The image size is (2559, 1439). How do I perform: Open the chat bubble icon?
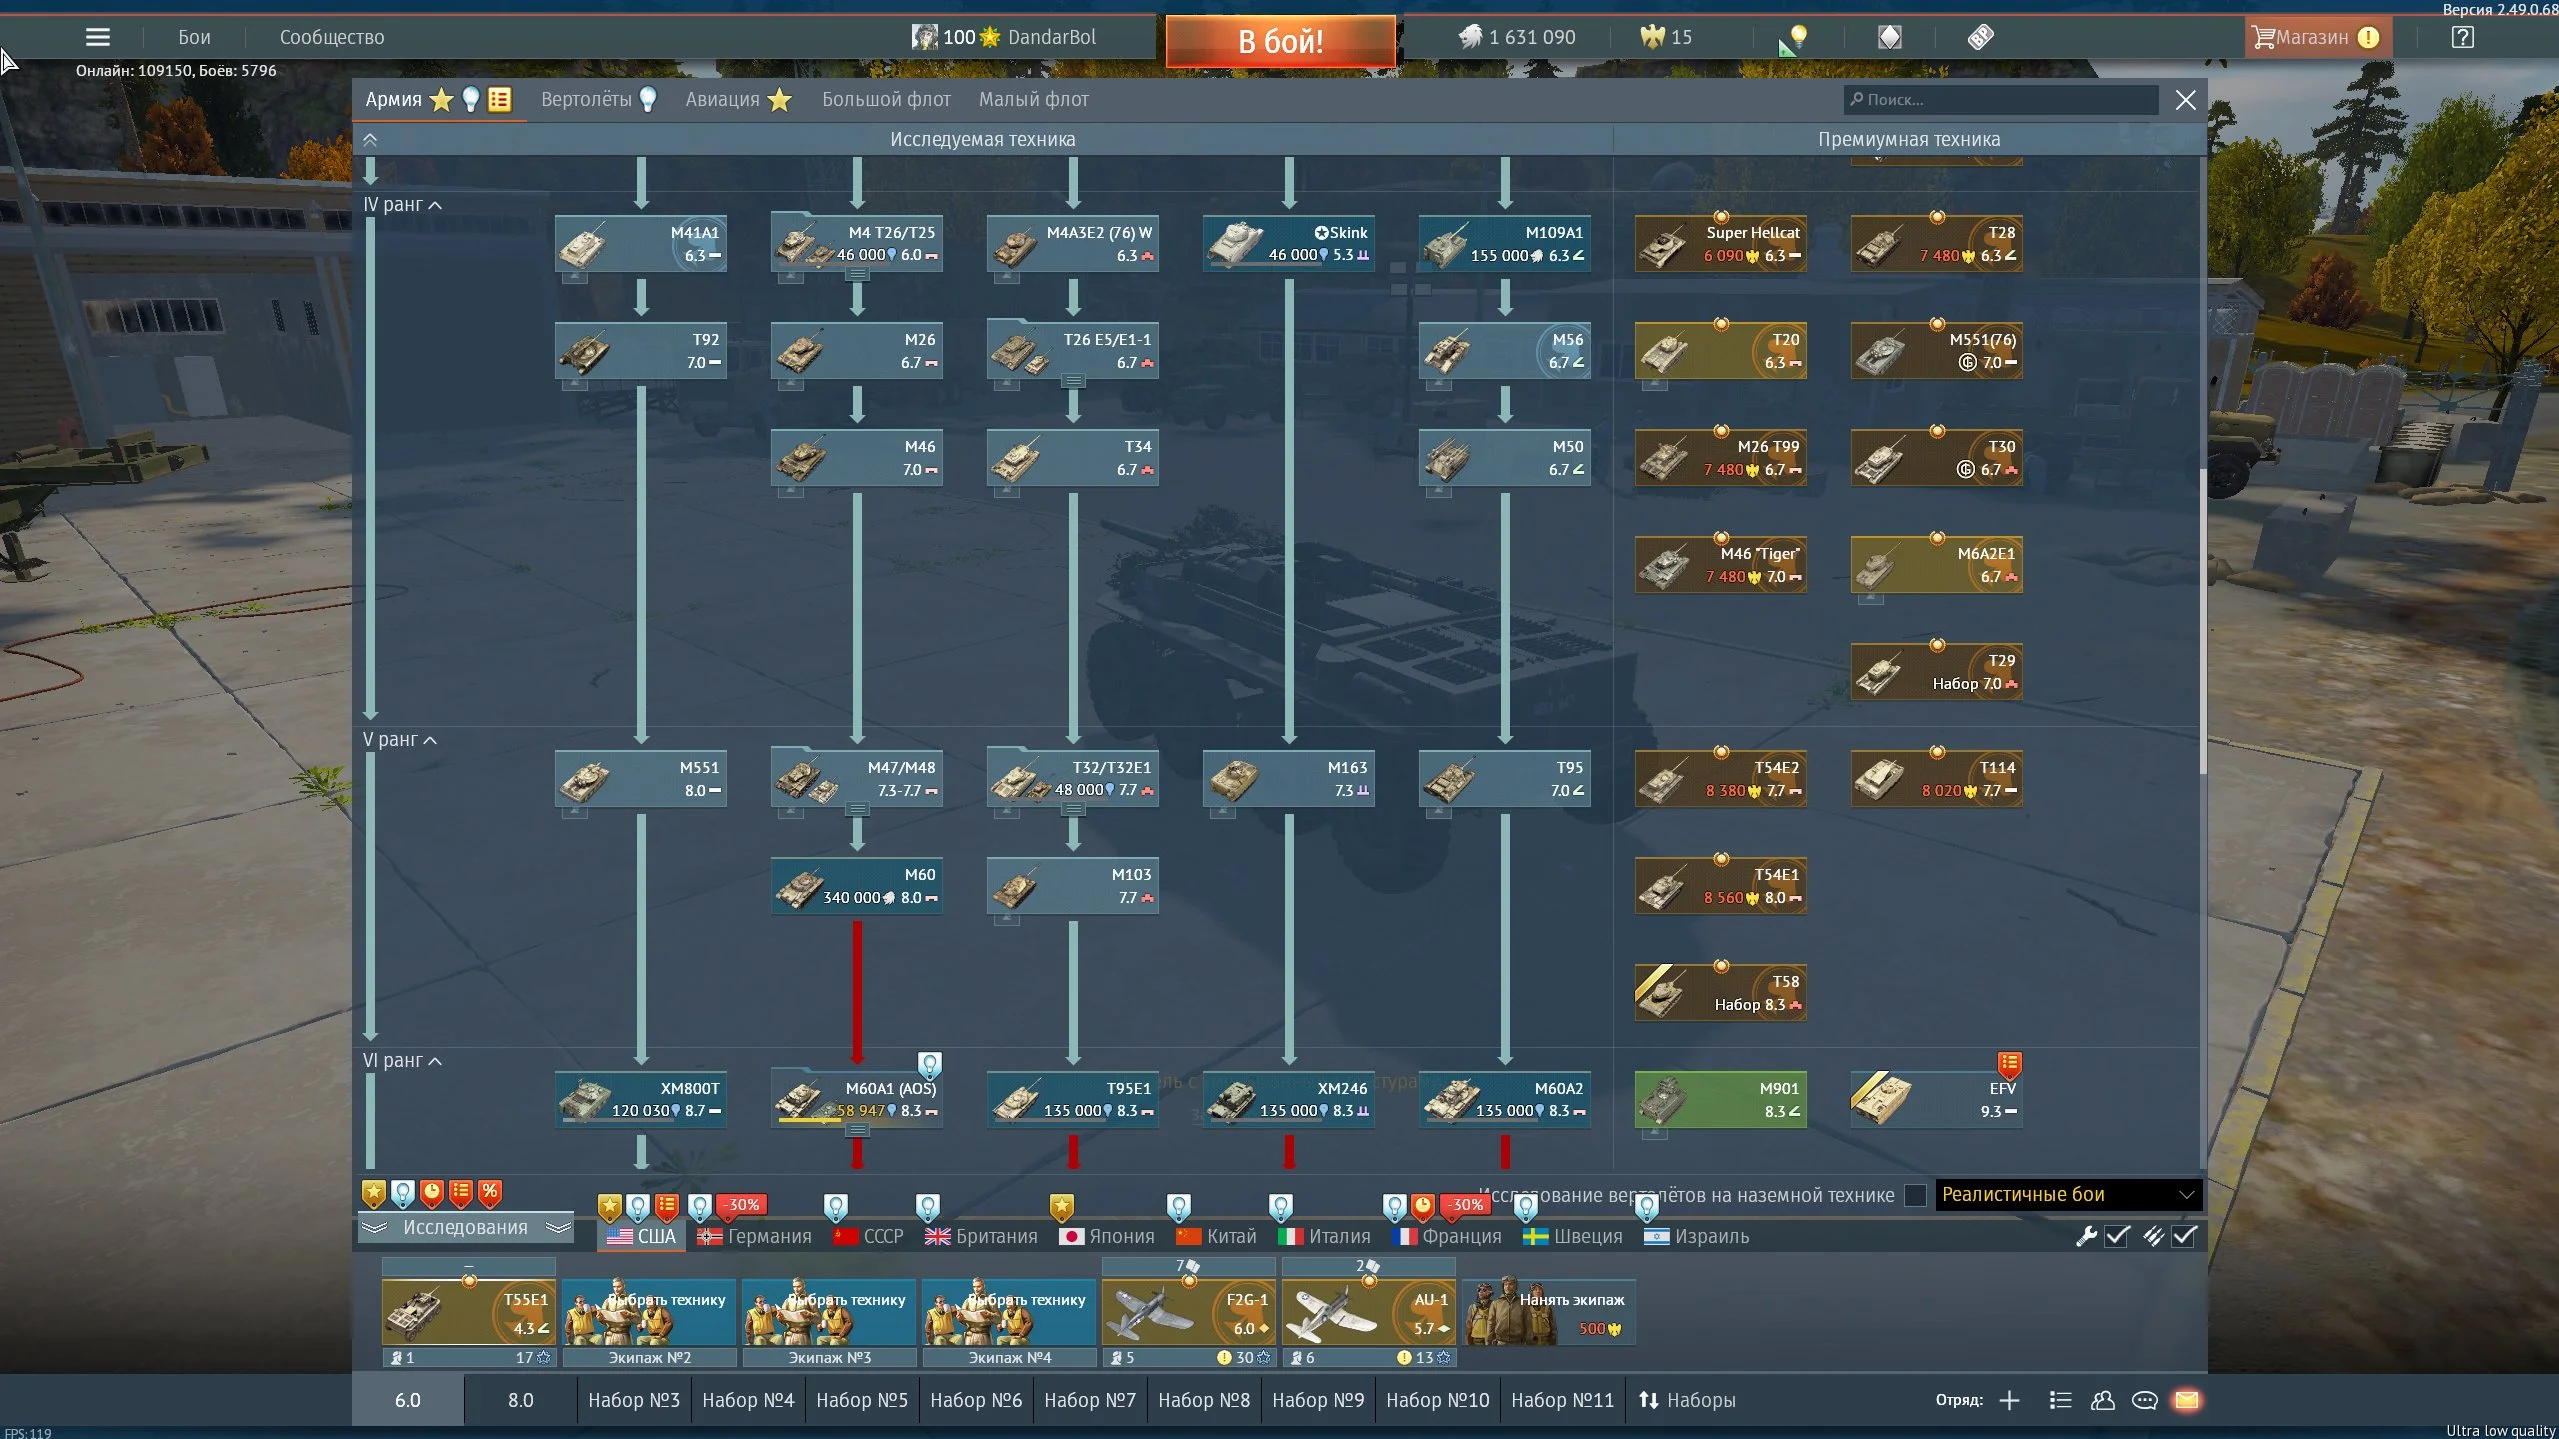point(2144,1400)
